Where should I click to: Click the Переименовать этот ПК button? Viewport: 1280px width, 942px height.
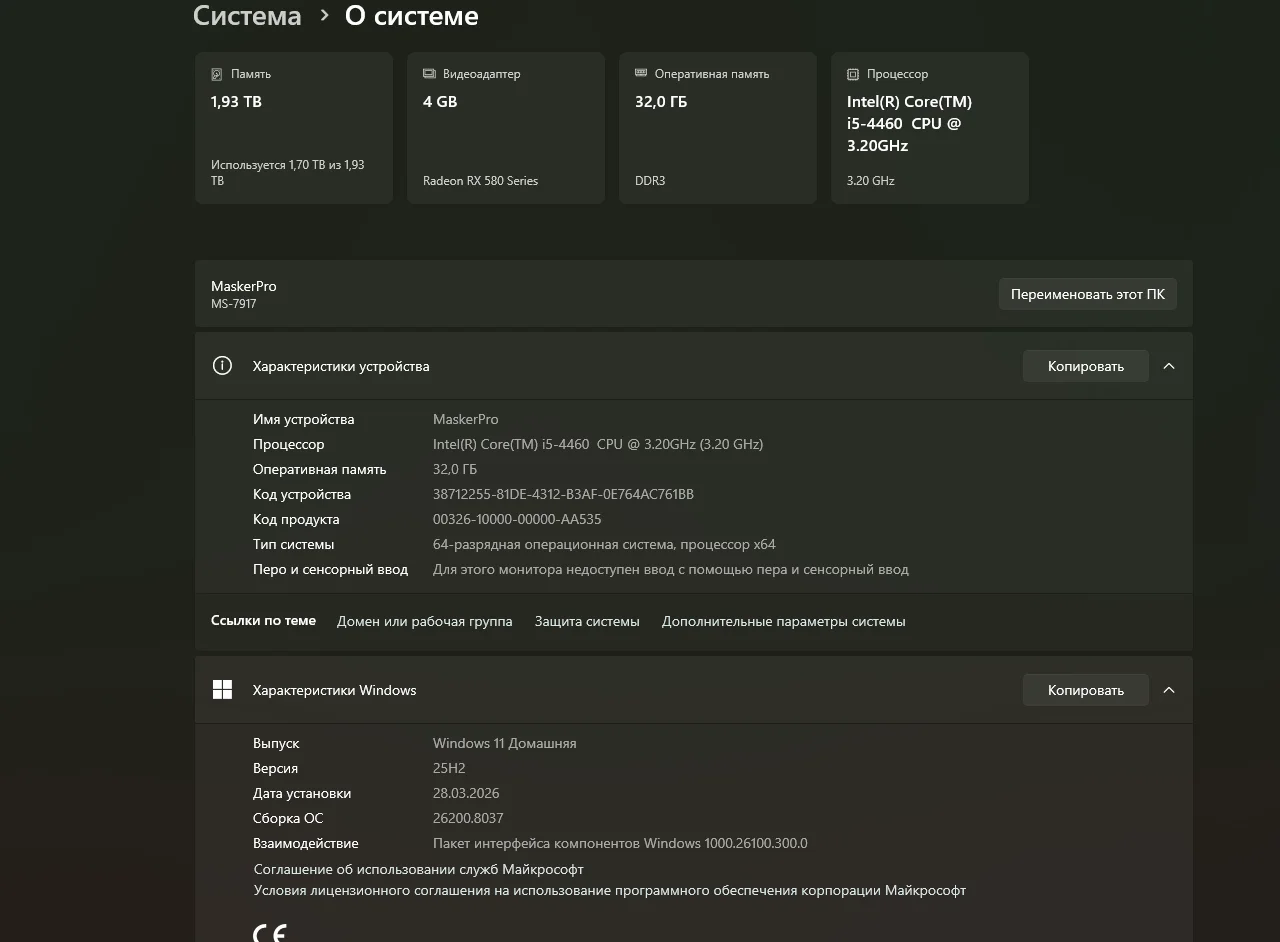click(1088, 294)
